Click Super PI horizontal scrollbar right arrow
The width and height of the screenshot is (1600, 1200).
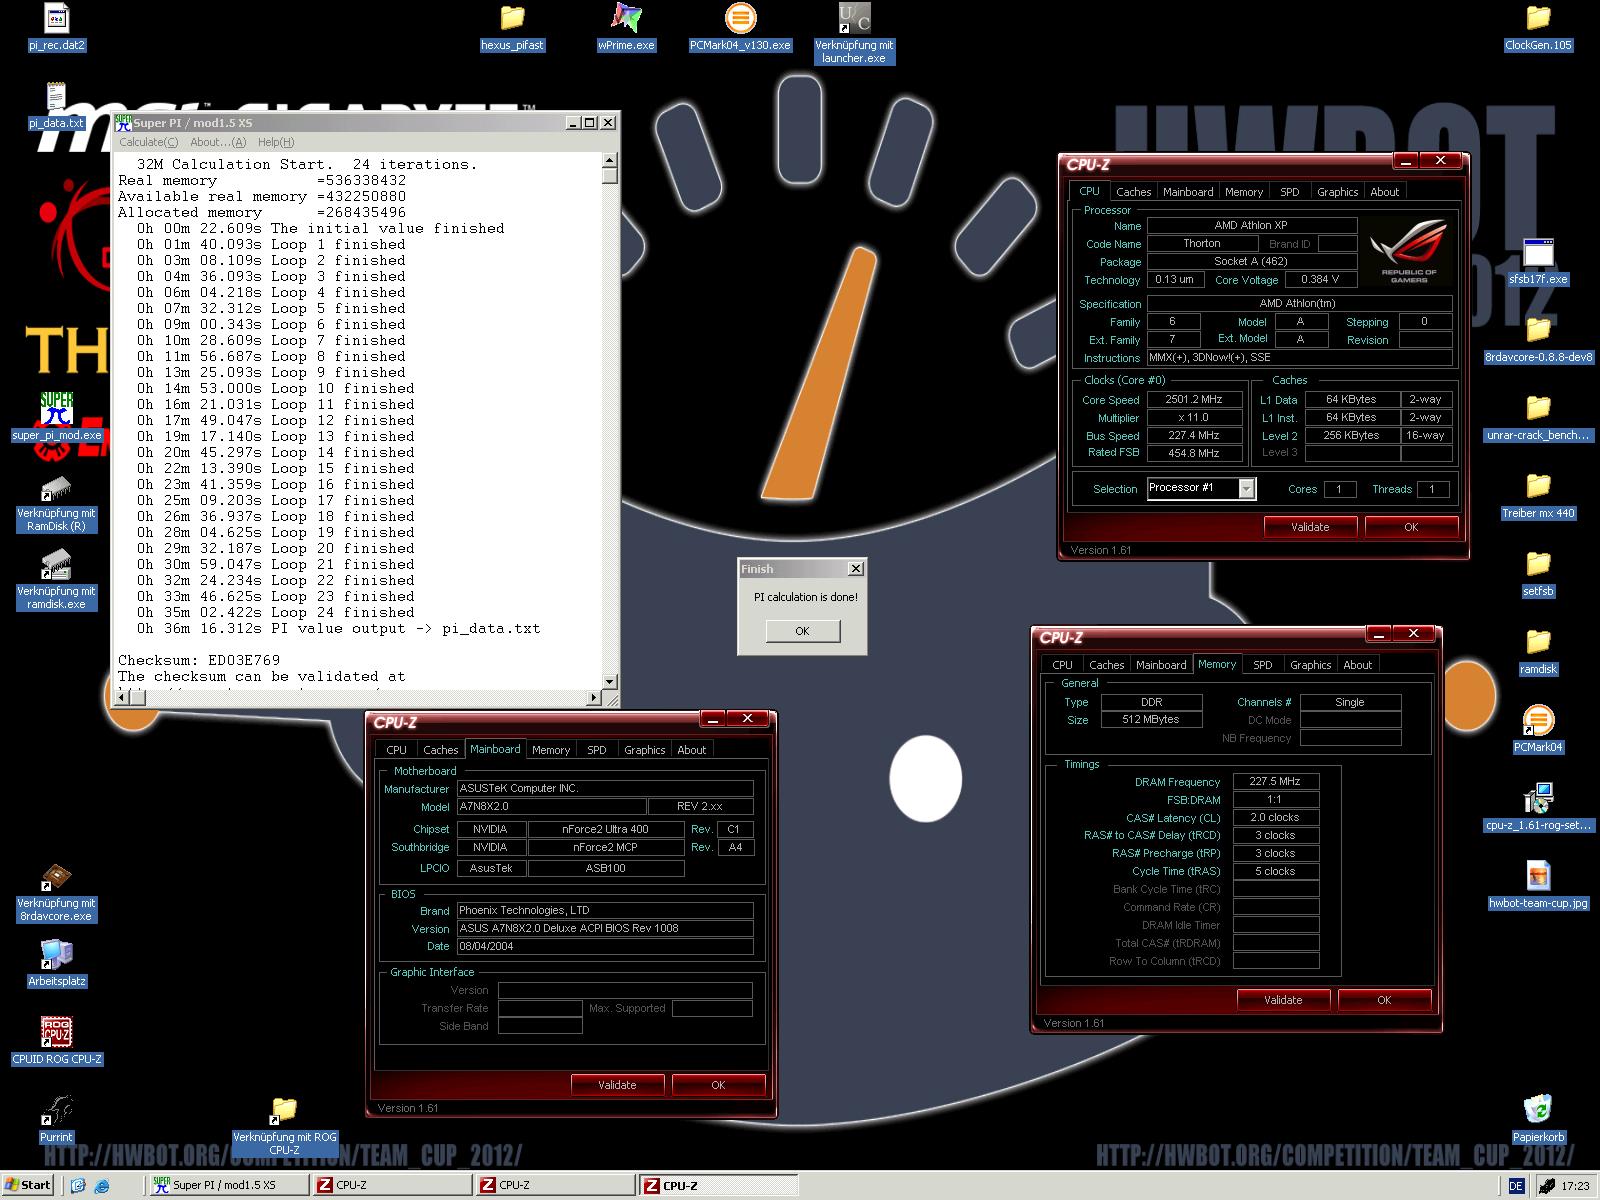tap(595, 698)
